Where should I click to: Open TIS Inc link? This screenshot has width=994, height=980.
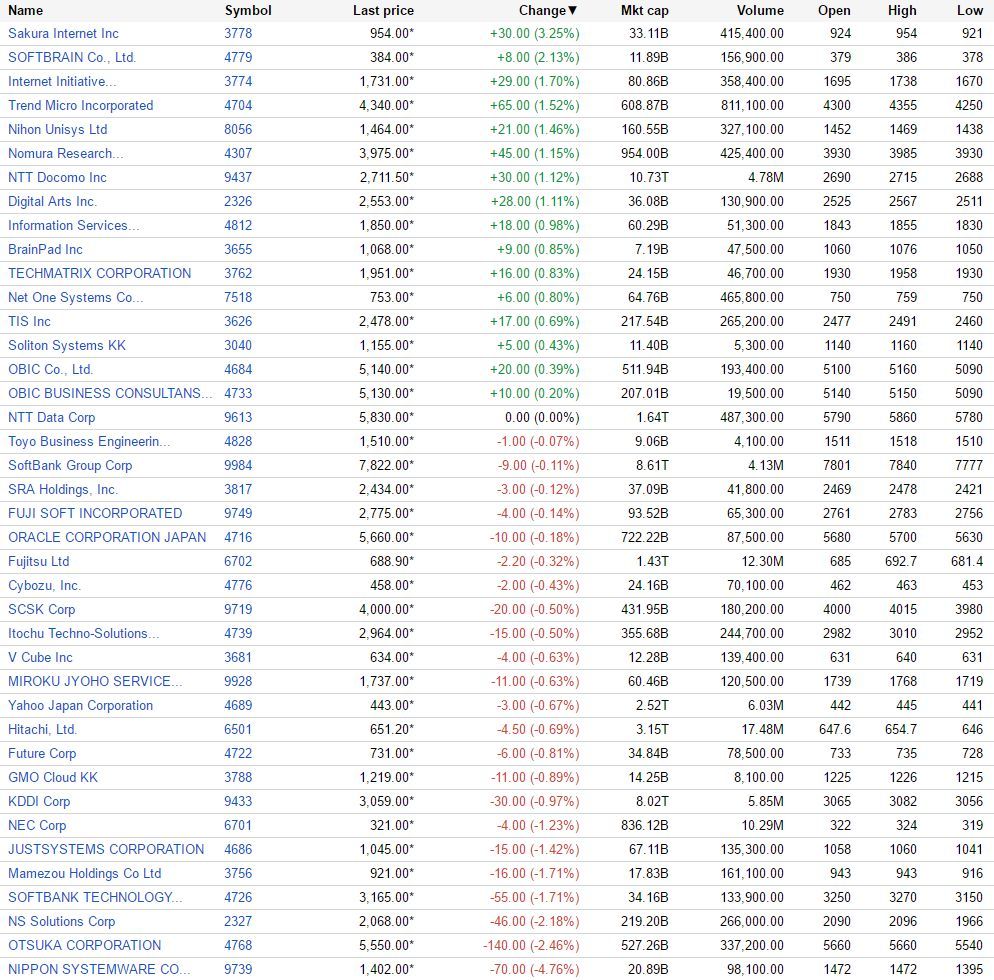[29, 322]
